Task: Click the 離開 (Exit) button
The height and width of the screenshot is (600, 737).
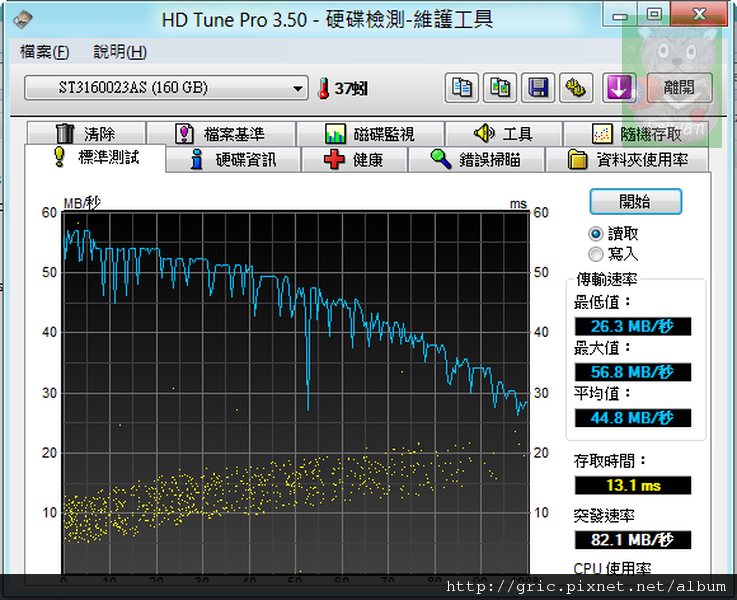Action: point(680,88)
